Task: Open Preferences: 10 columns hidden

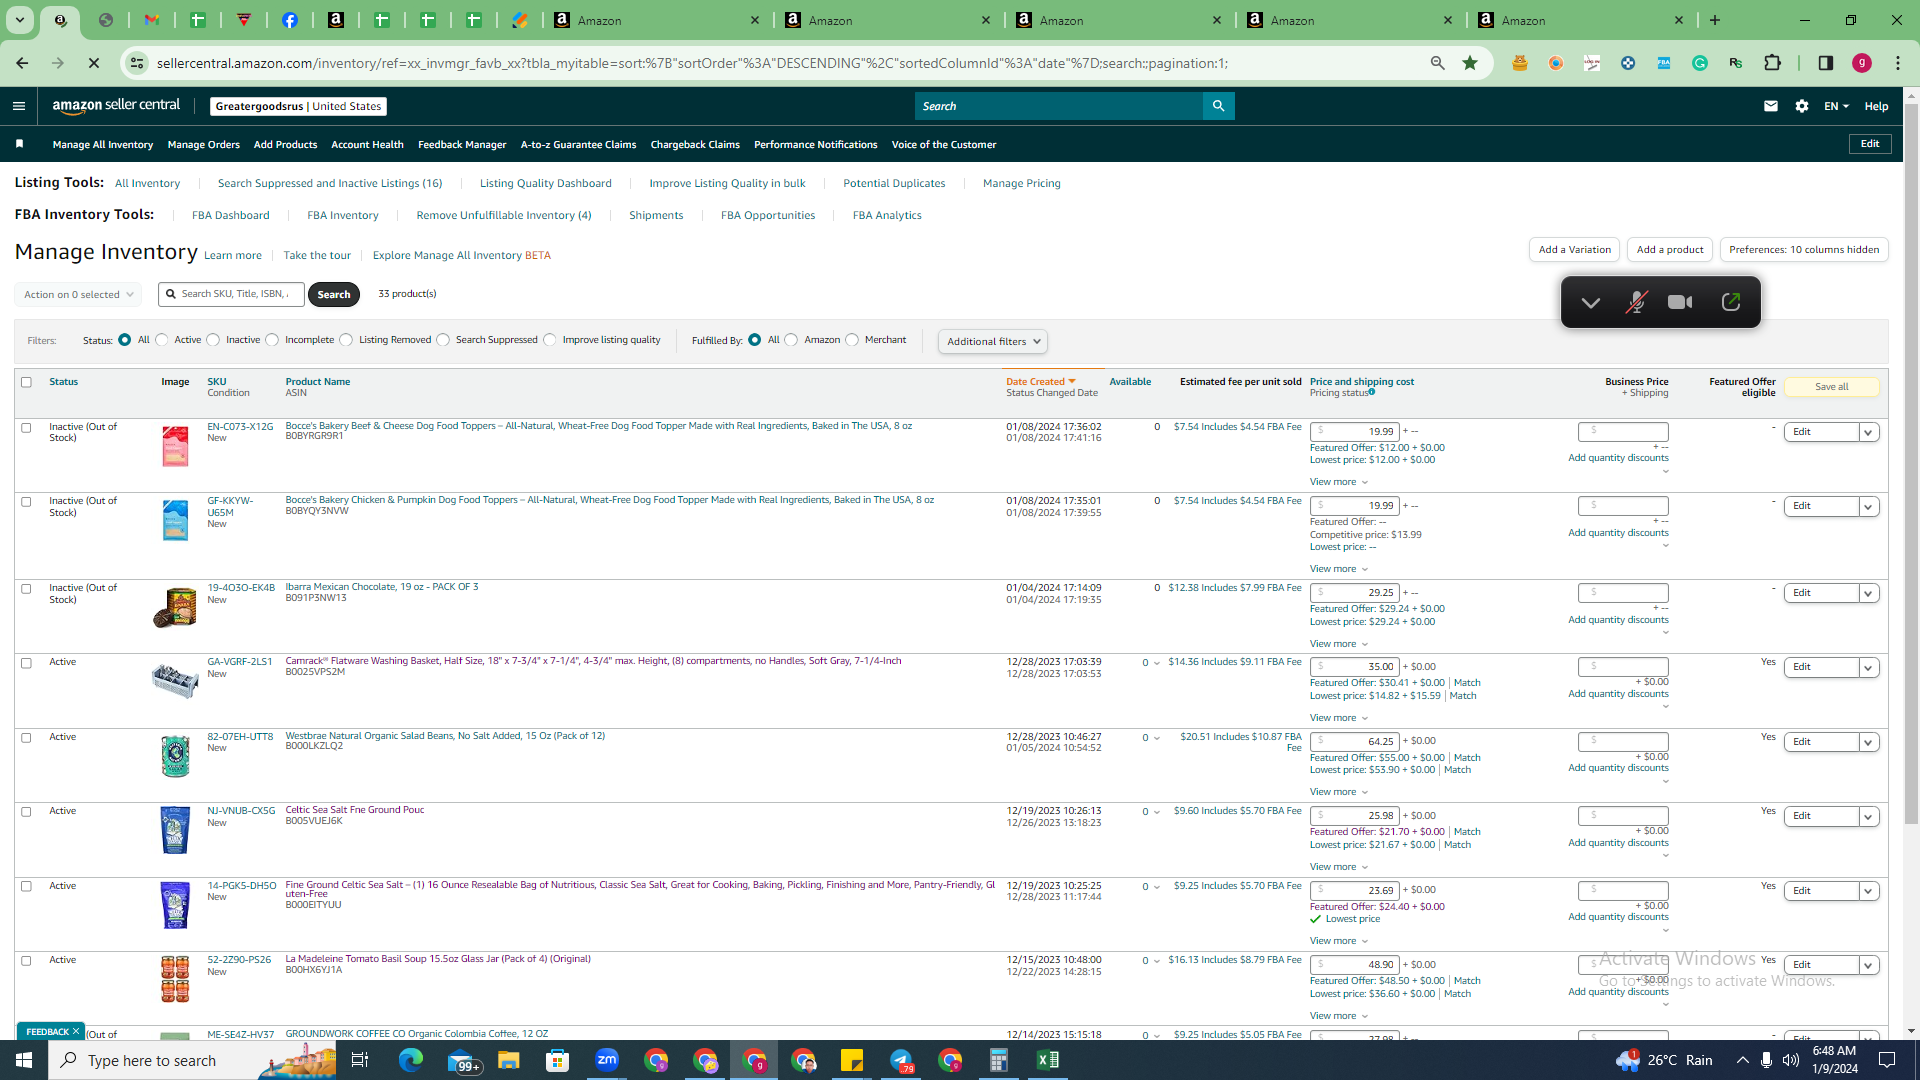Action: tap(1804, 250)
